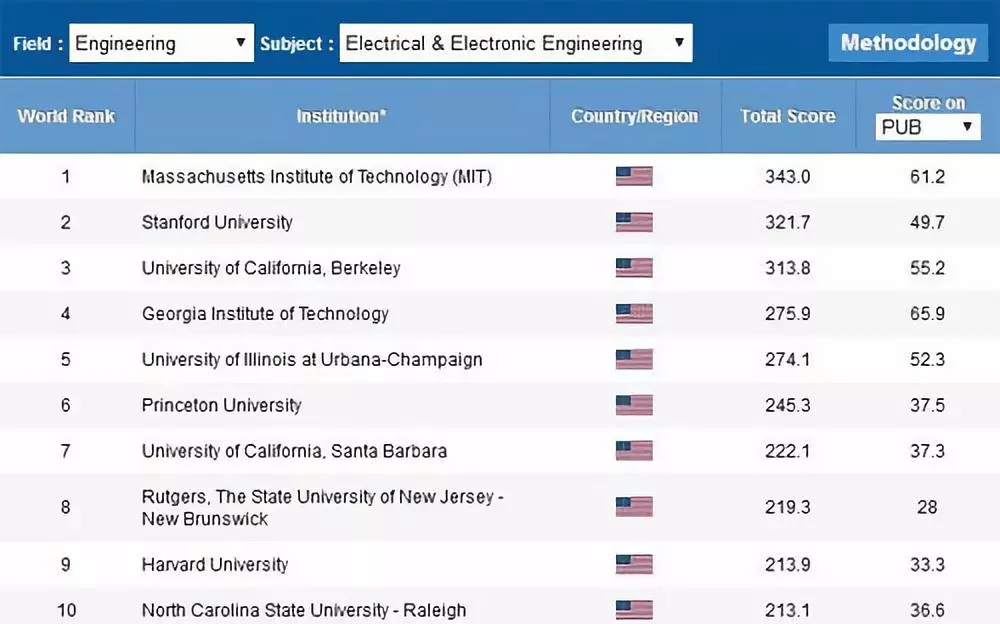Click the flag in Harvard University row
This screenshot has height=624, width=1000.
click(634, 564)
